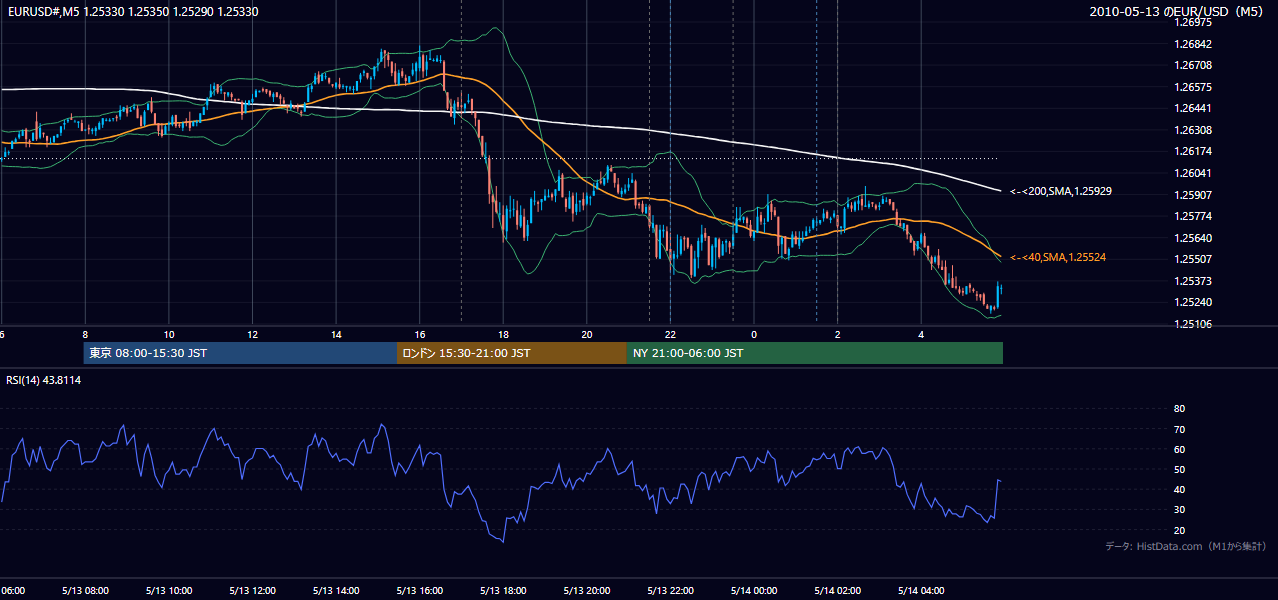Click RSI level 50 on scale
Image resolution: width=1278 pixels, height=600 pixels.
tap(1179, 469)
